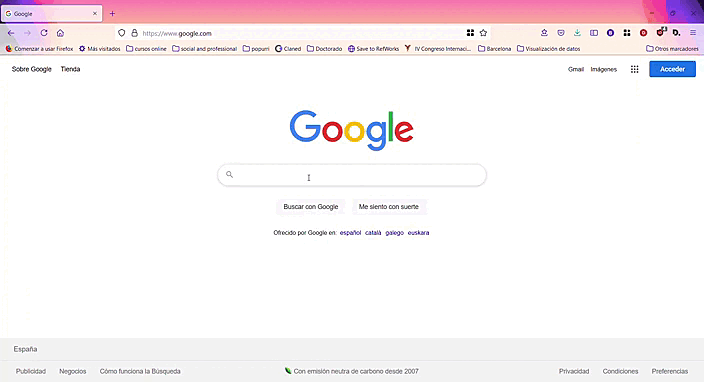Switch Google language to català
Image resolution: width=704 pixels, height=382 pixels.
pos(373,233)
